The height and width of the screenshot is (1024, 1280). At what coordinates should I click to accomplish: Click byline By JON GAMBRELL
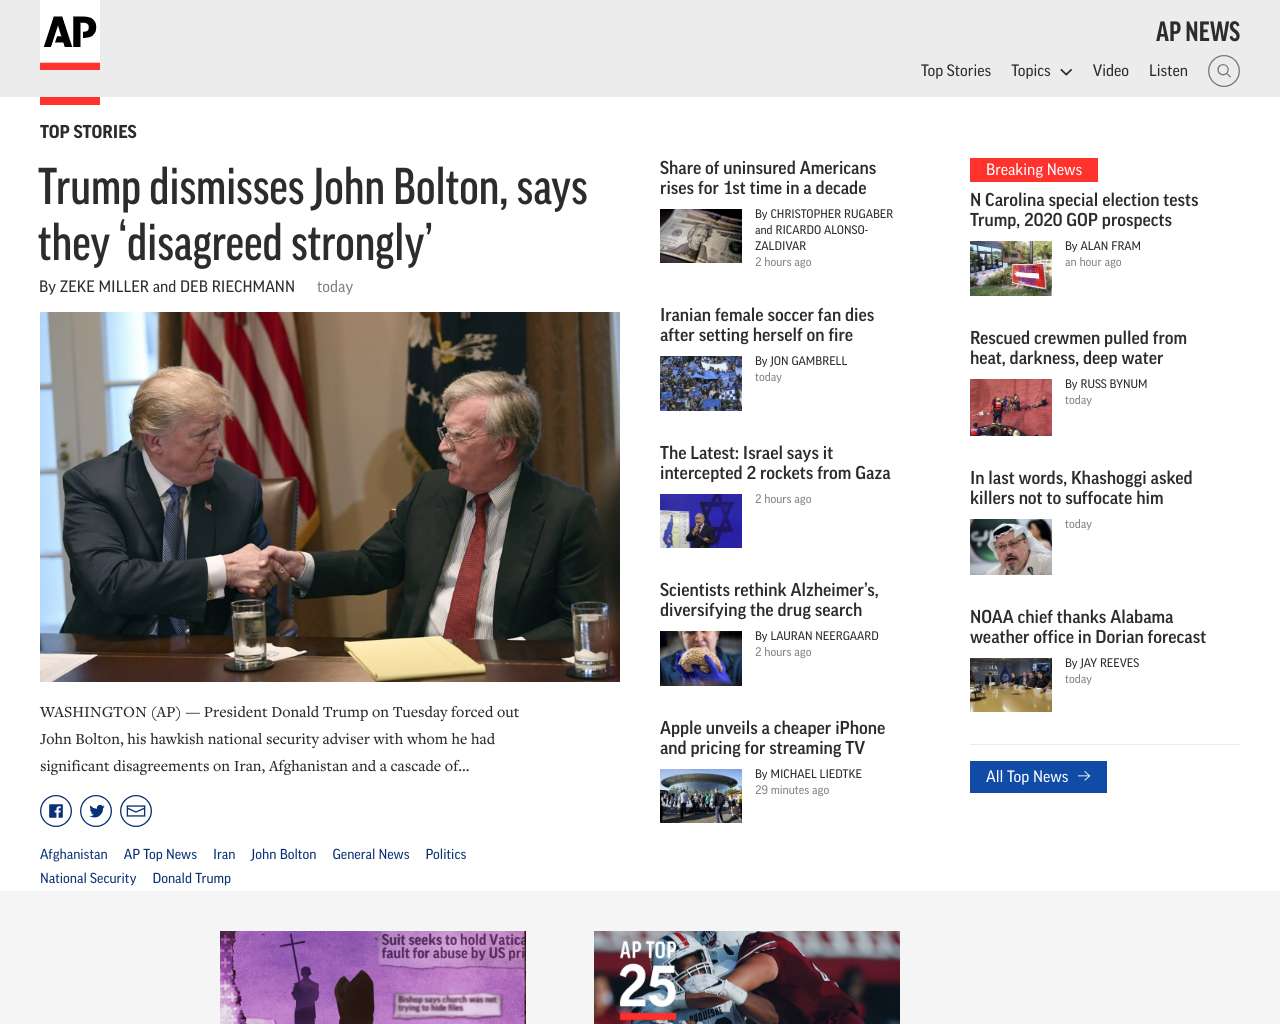click(801, 361)
